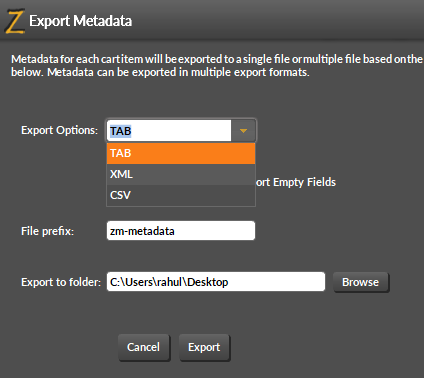Click the selected TAB text in combo box

pyautogui.click(x=121, y=131)
